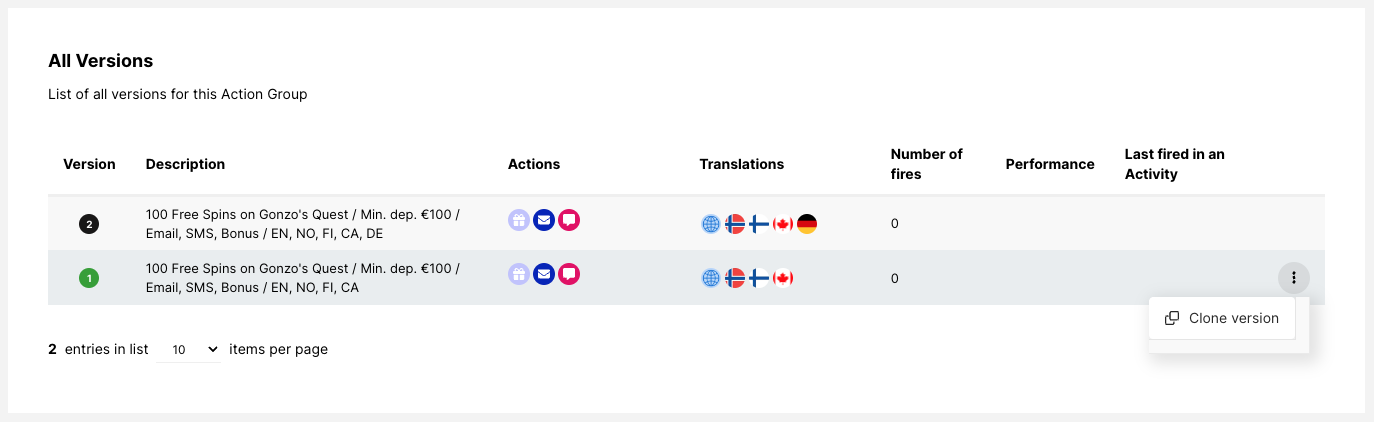Image resolution: width=1374 pixels, height=422 pixels.
Task: Click the globe translation icon in version 2
Action: tap(711, 224)
